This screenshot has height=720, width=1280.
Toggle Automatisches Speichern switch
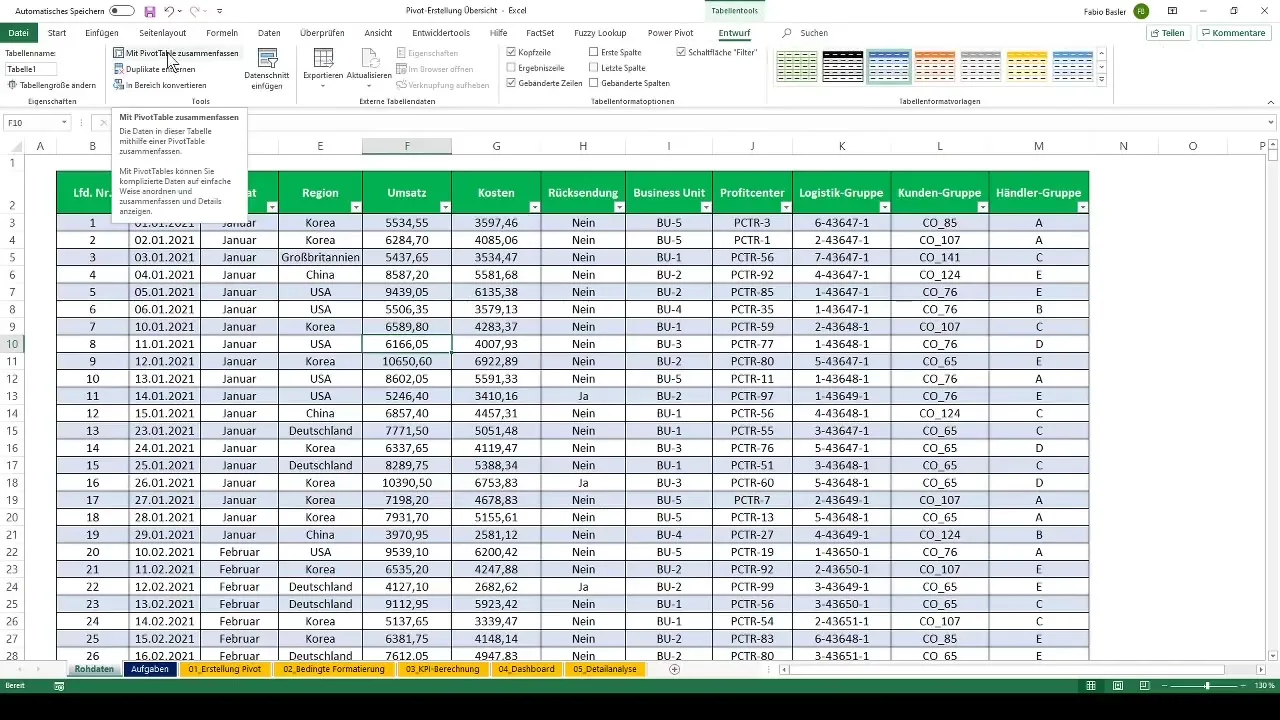[122, 11]
